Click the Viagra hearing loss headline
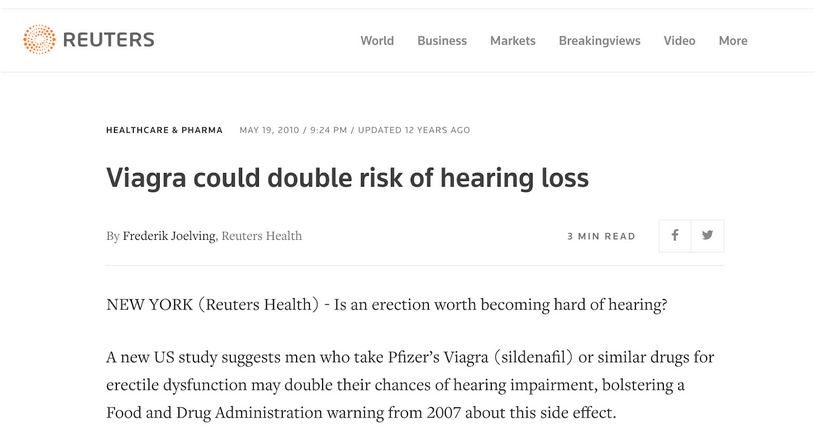The image size is (814, 448). [348, 179]
